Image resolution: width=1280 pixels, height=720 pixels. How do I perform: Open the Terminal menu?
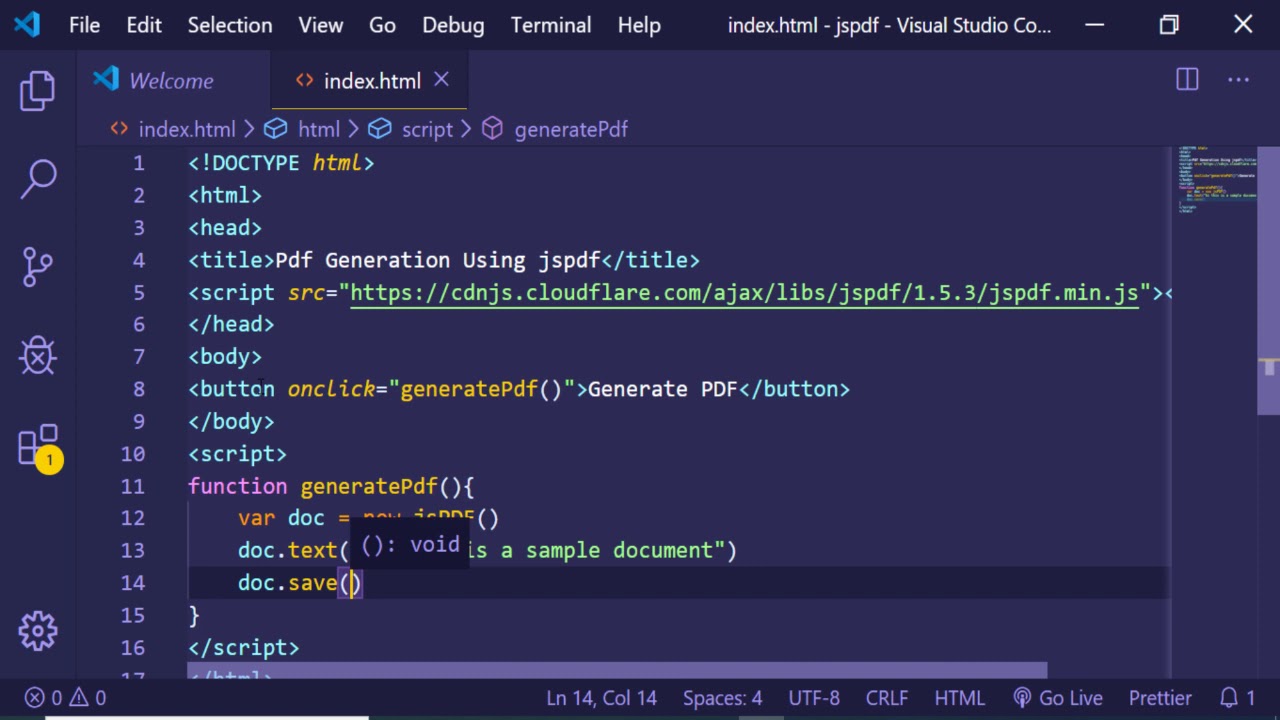[551, 25]
